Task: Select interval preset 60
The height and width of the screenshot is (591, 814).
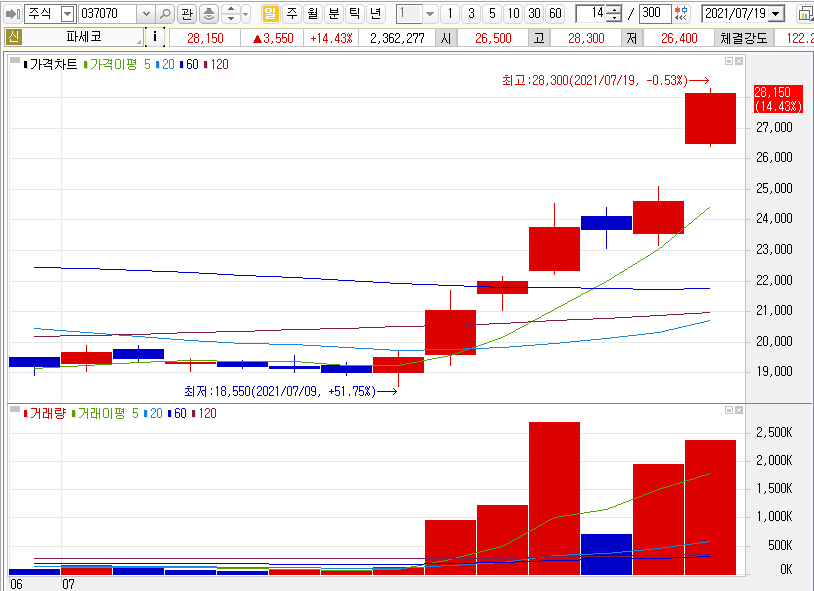Action: 555,14
